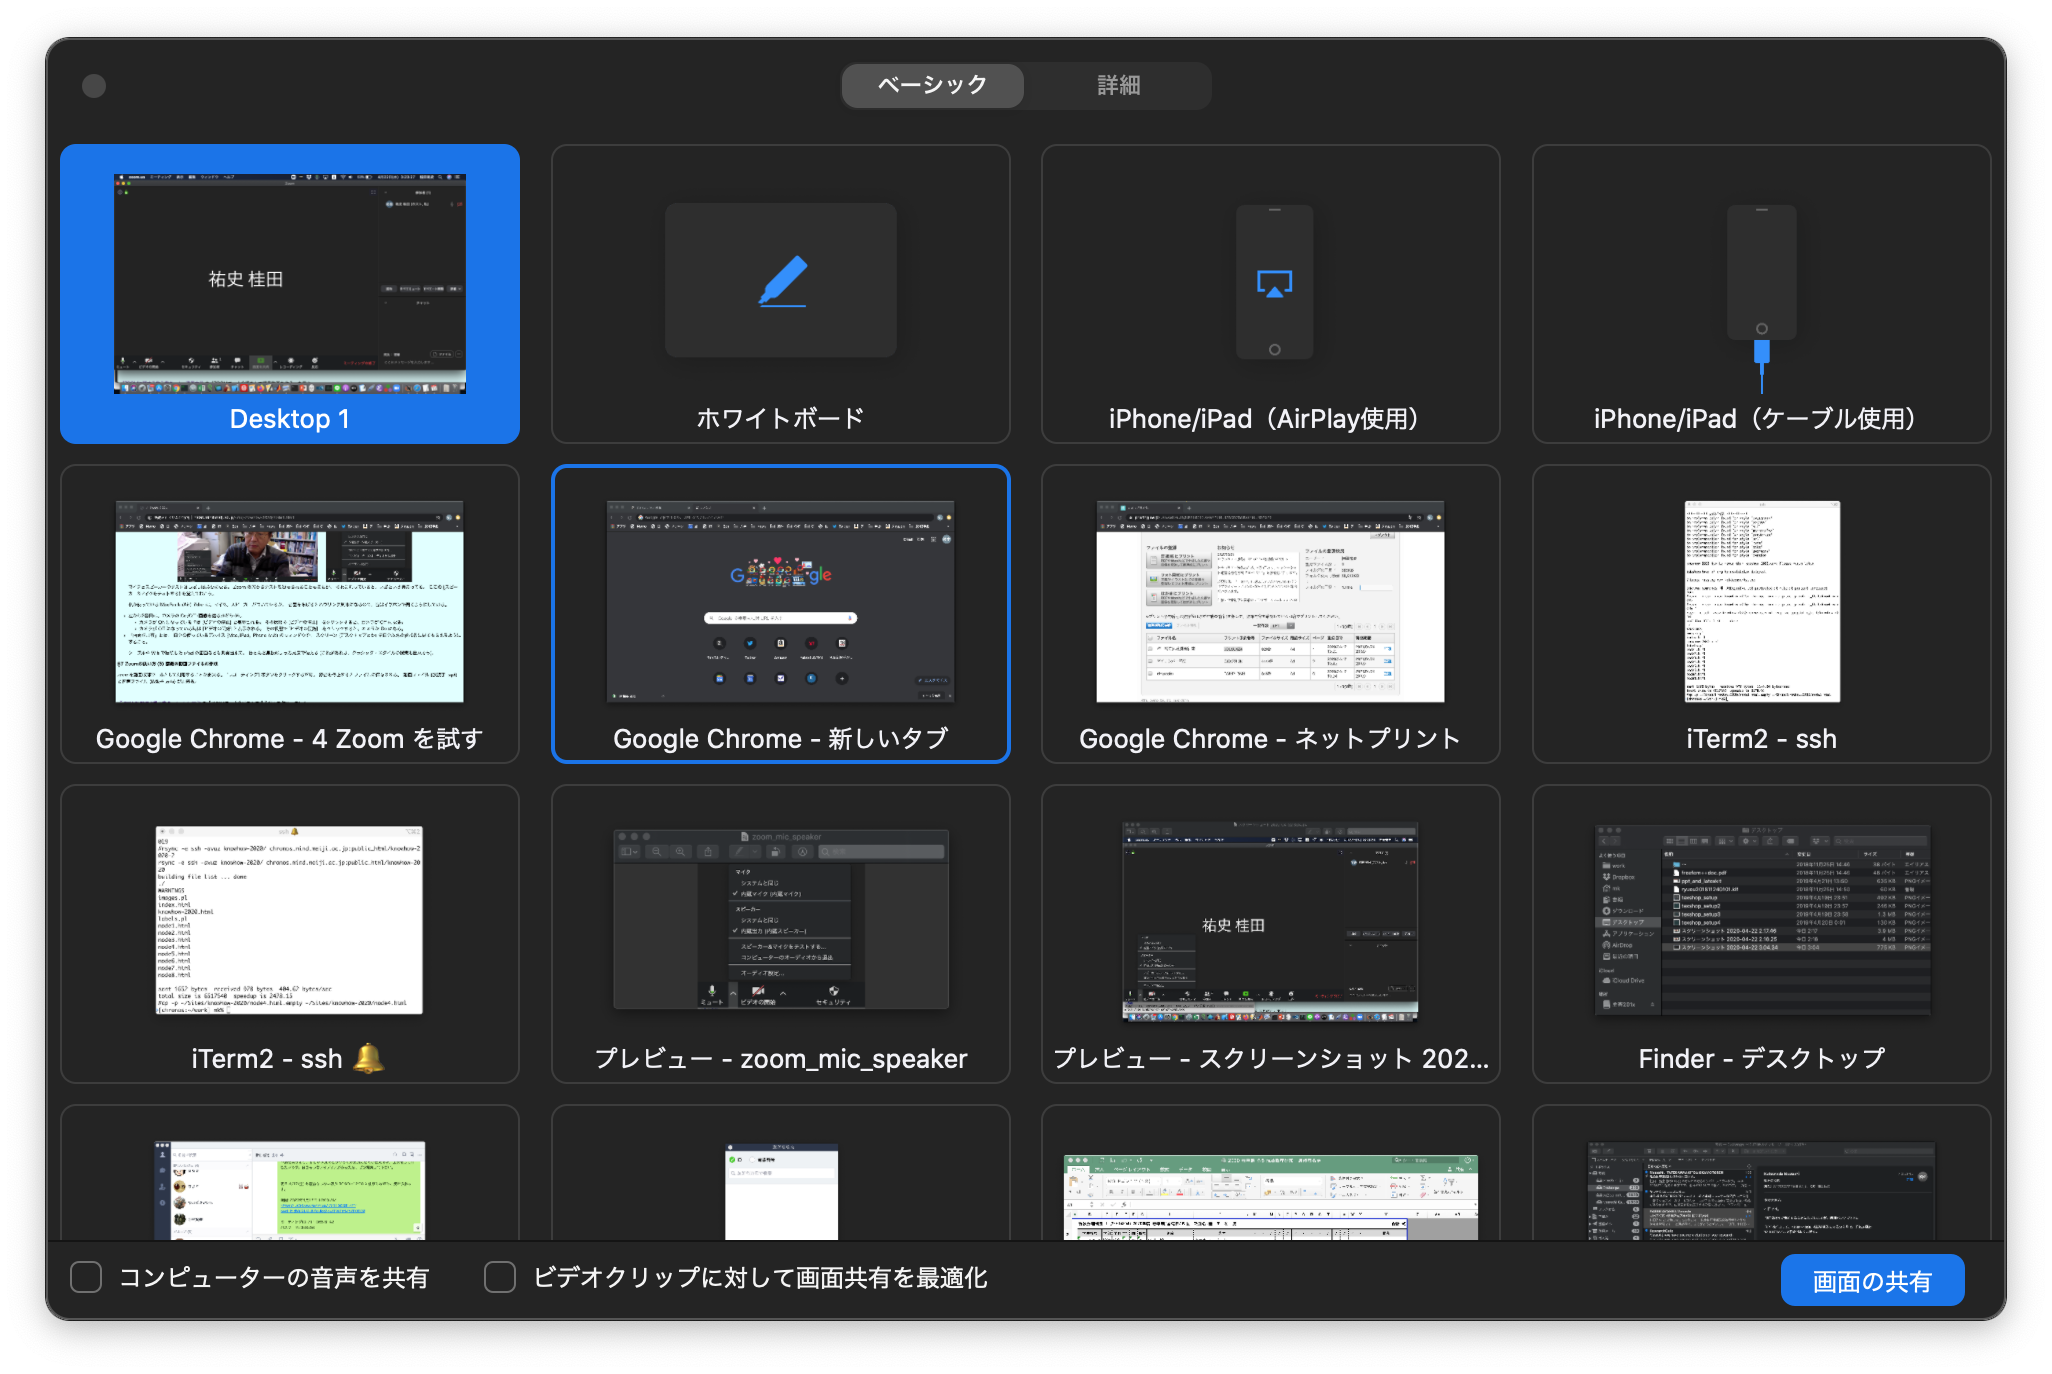Select the ホワイトボード label
The width and height of the screenshot is (2052, 1374).
(781, 418)
